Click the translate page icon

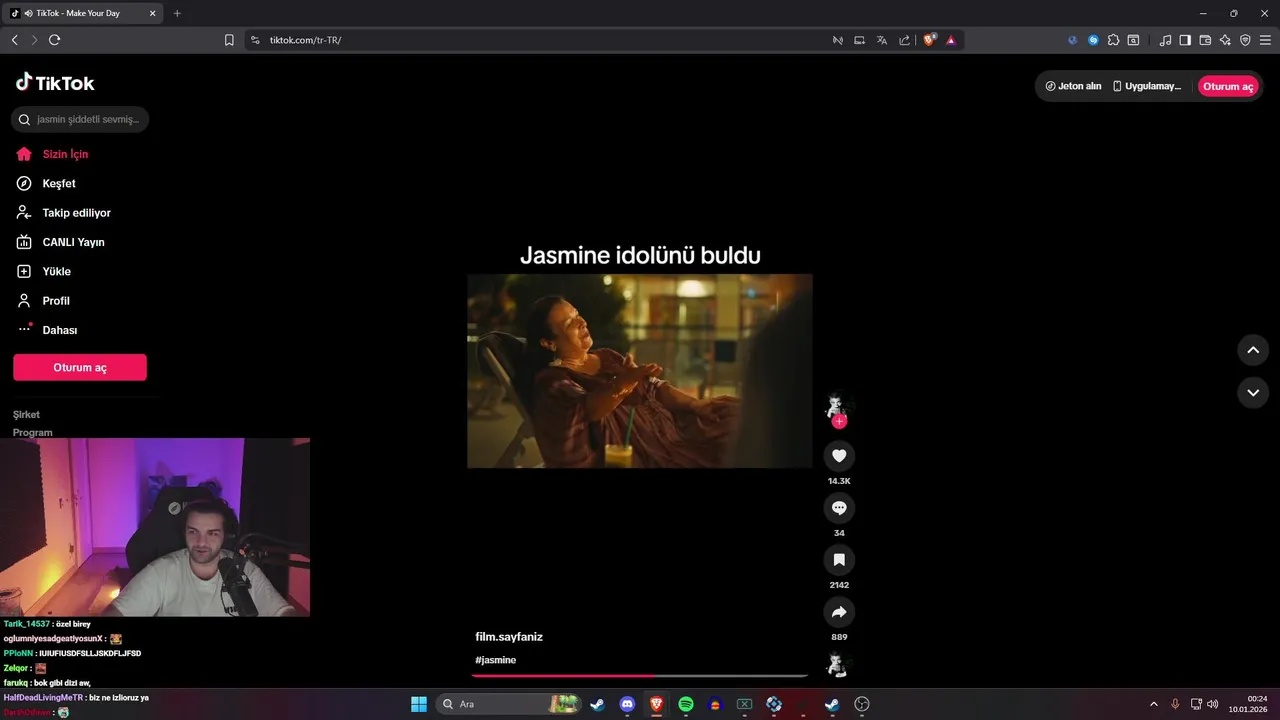(882, 40)
